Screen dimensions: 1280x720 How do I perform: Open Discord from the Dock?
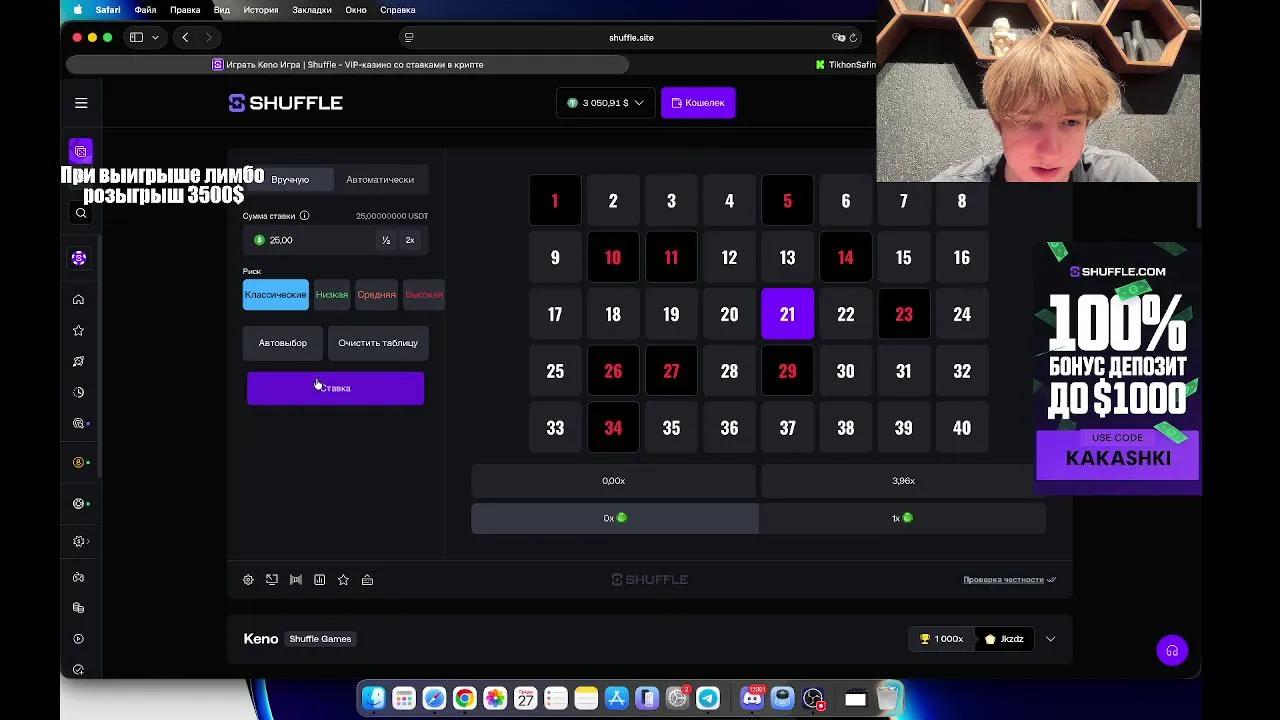tap(752, 698)
